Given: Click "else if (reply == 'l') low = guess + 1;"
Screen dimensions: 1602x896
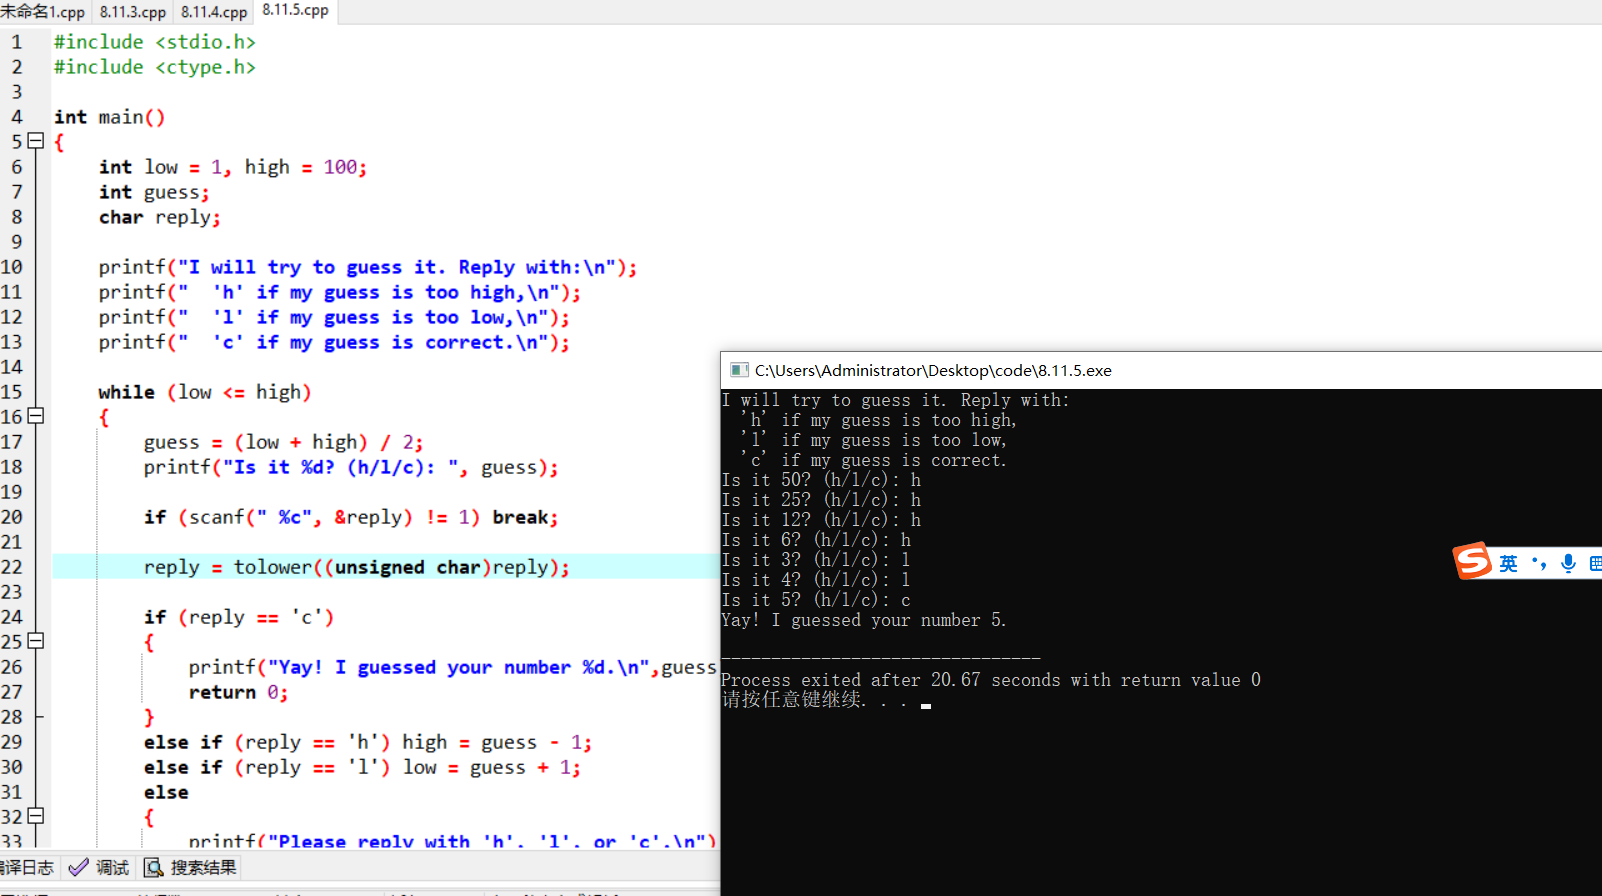Looking at the screenshot, I should [x=362, y=767].
